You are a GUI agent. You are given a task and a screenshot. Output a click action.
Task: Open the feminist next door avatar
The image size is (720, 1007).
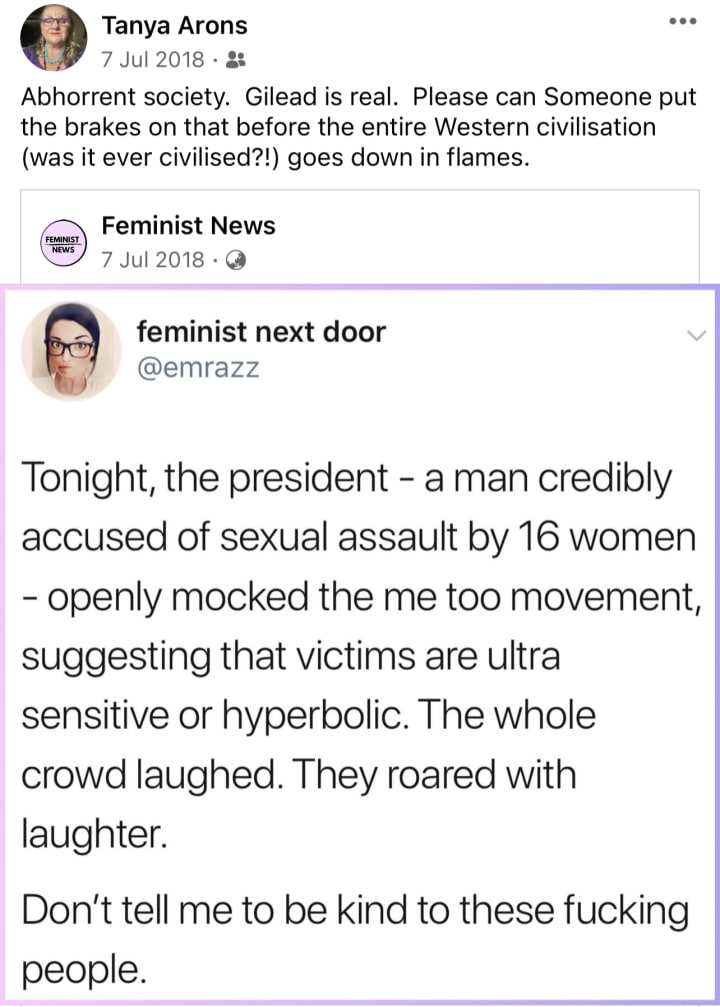71,349
